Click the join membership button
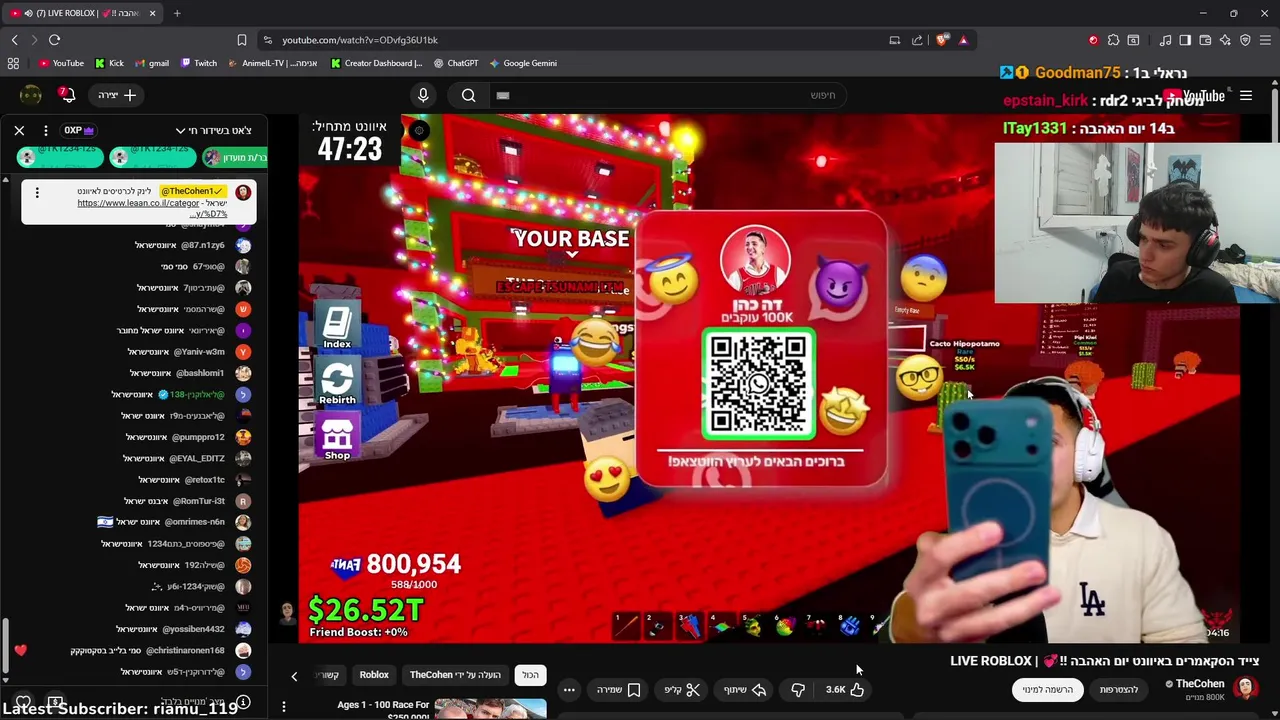This screenshot has height=720, width=1280. tap(1119, 689)
